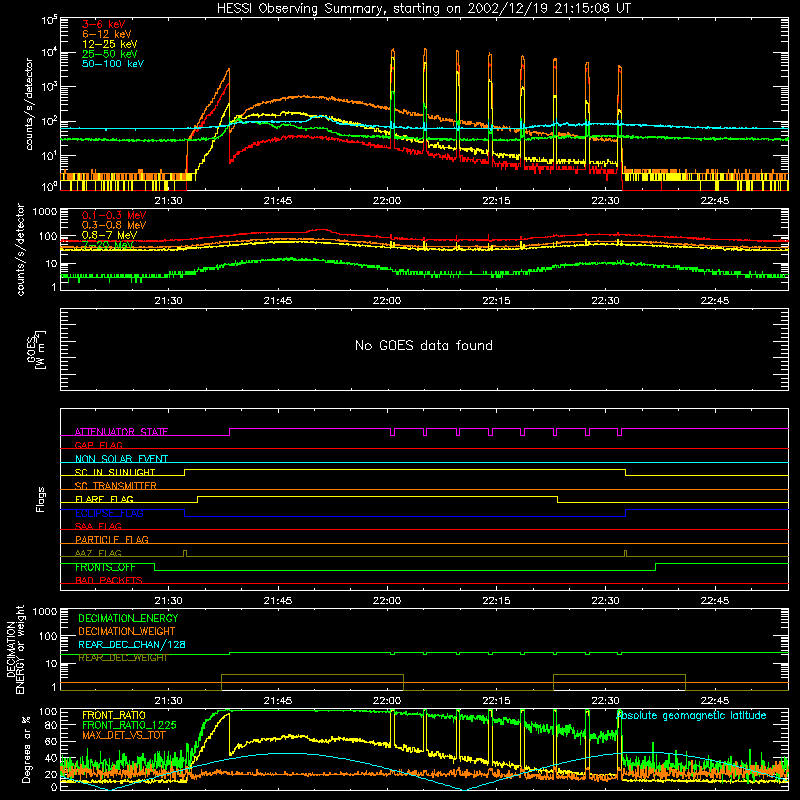Select the NON_SOLAR_EVENT flag label
Viewport: 800px width, 800px height.
coord(121,459)
